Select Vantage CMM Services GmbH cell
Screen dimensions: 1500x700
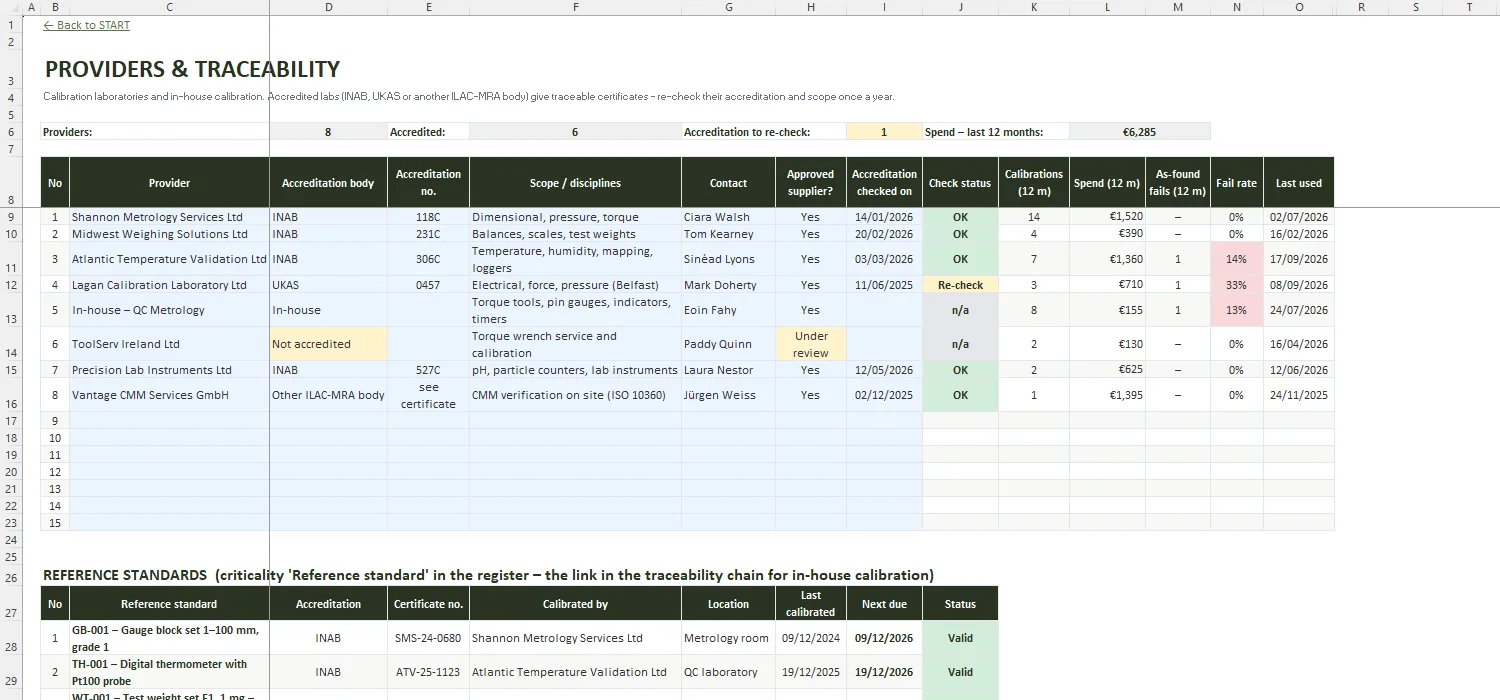[x=169, y=395]
